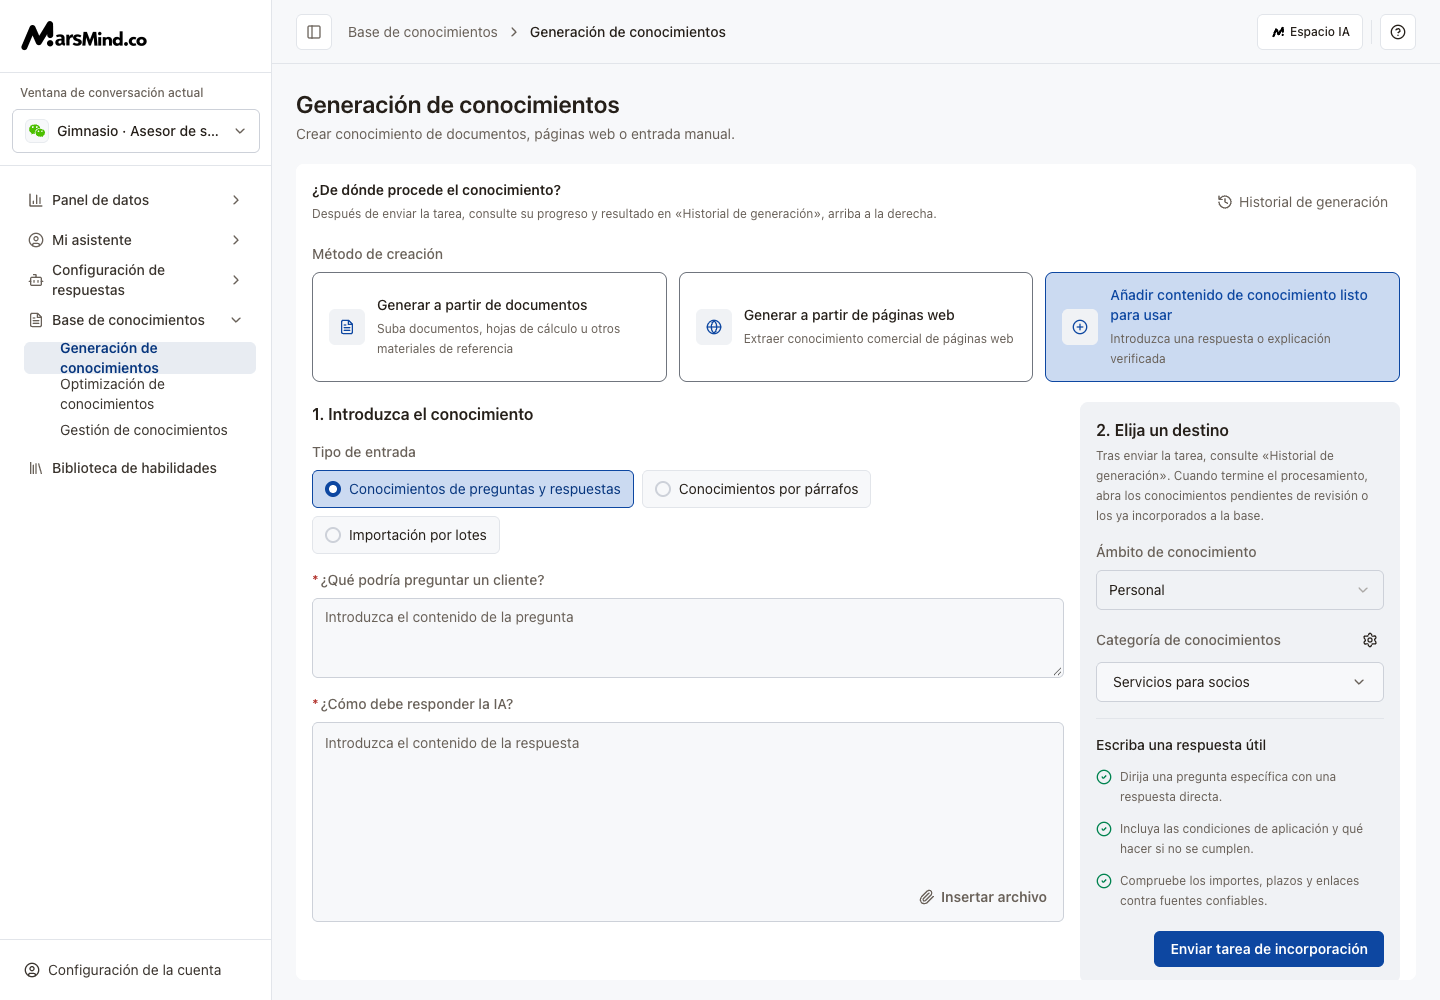Click the WeChat icon in conversation selector
The width and height of the screenshot is (1440, 1000).
coord(37,131)
